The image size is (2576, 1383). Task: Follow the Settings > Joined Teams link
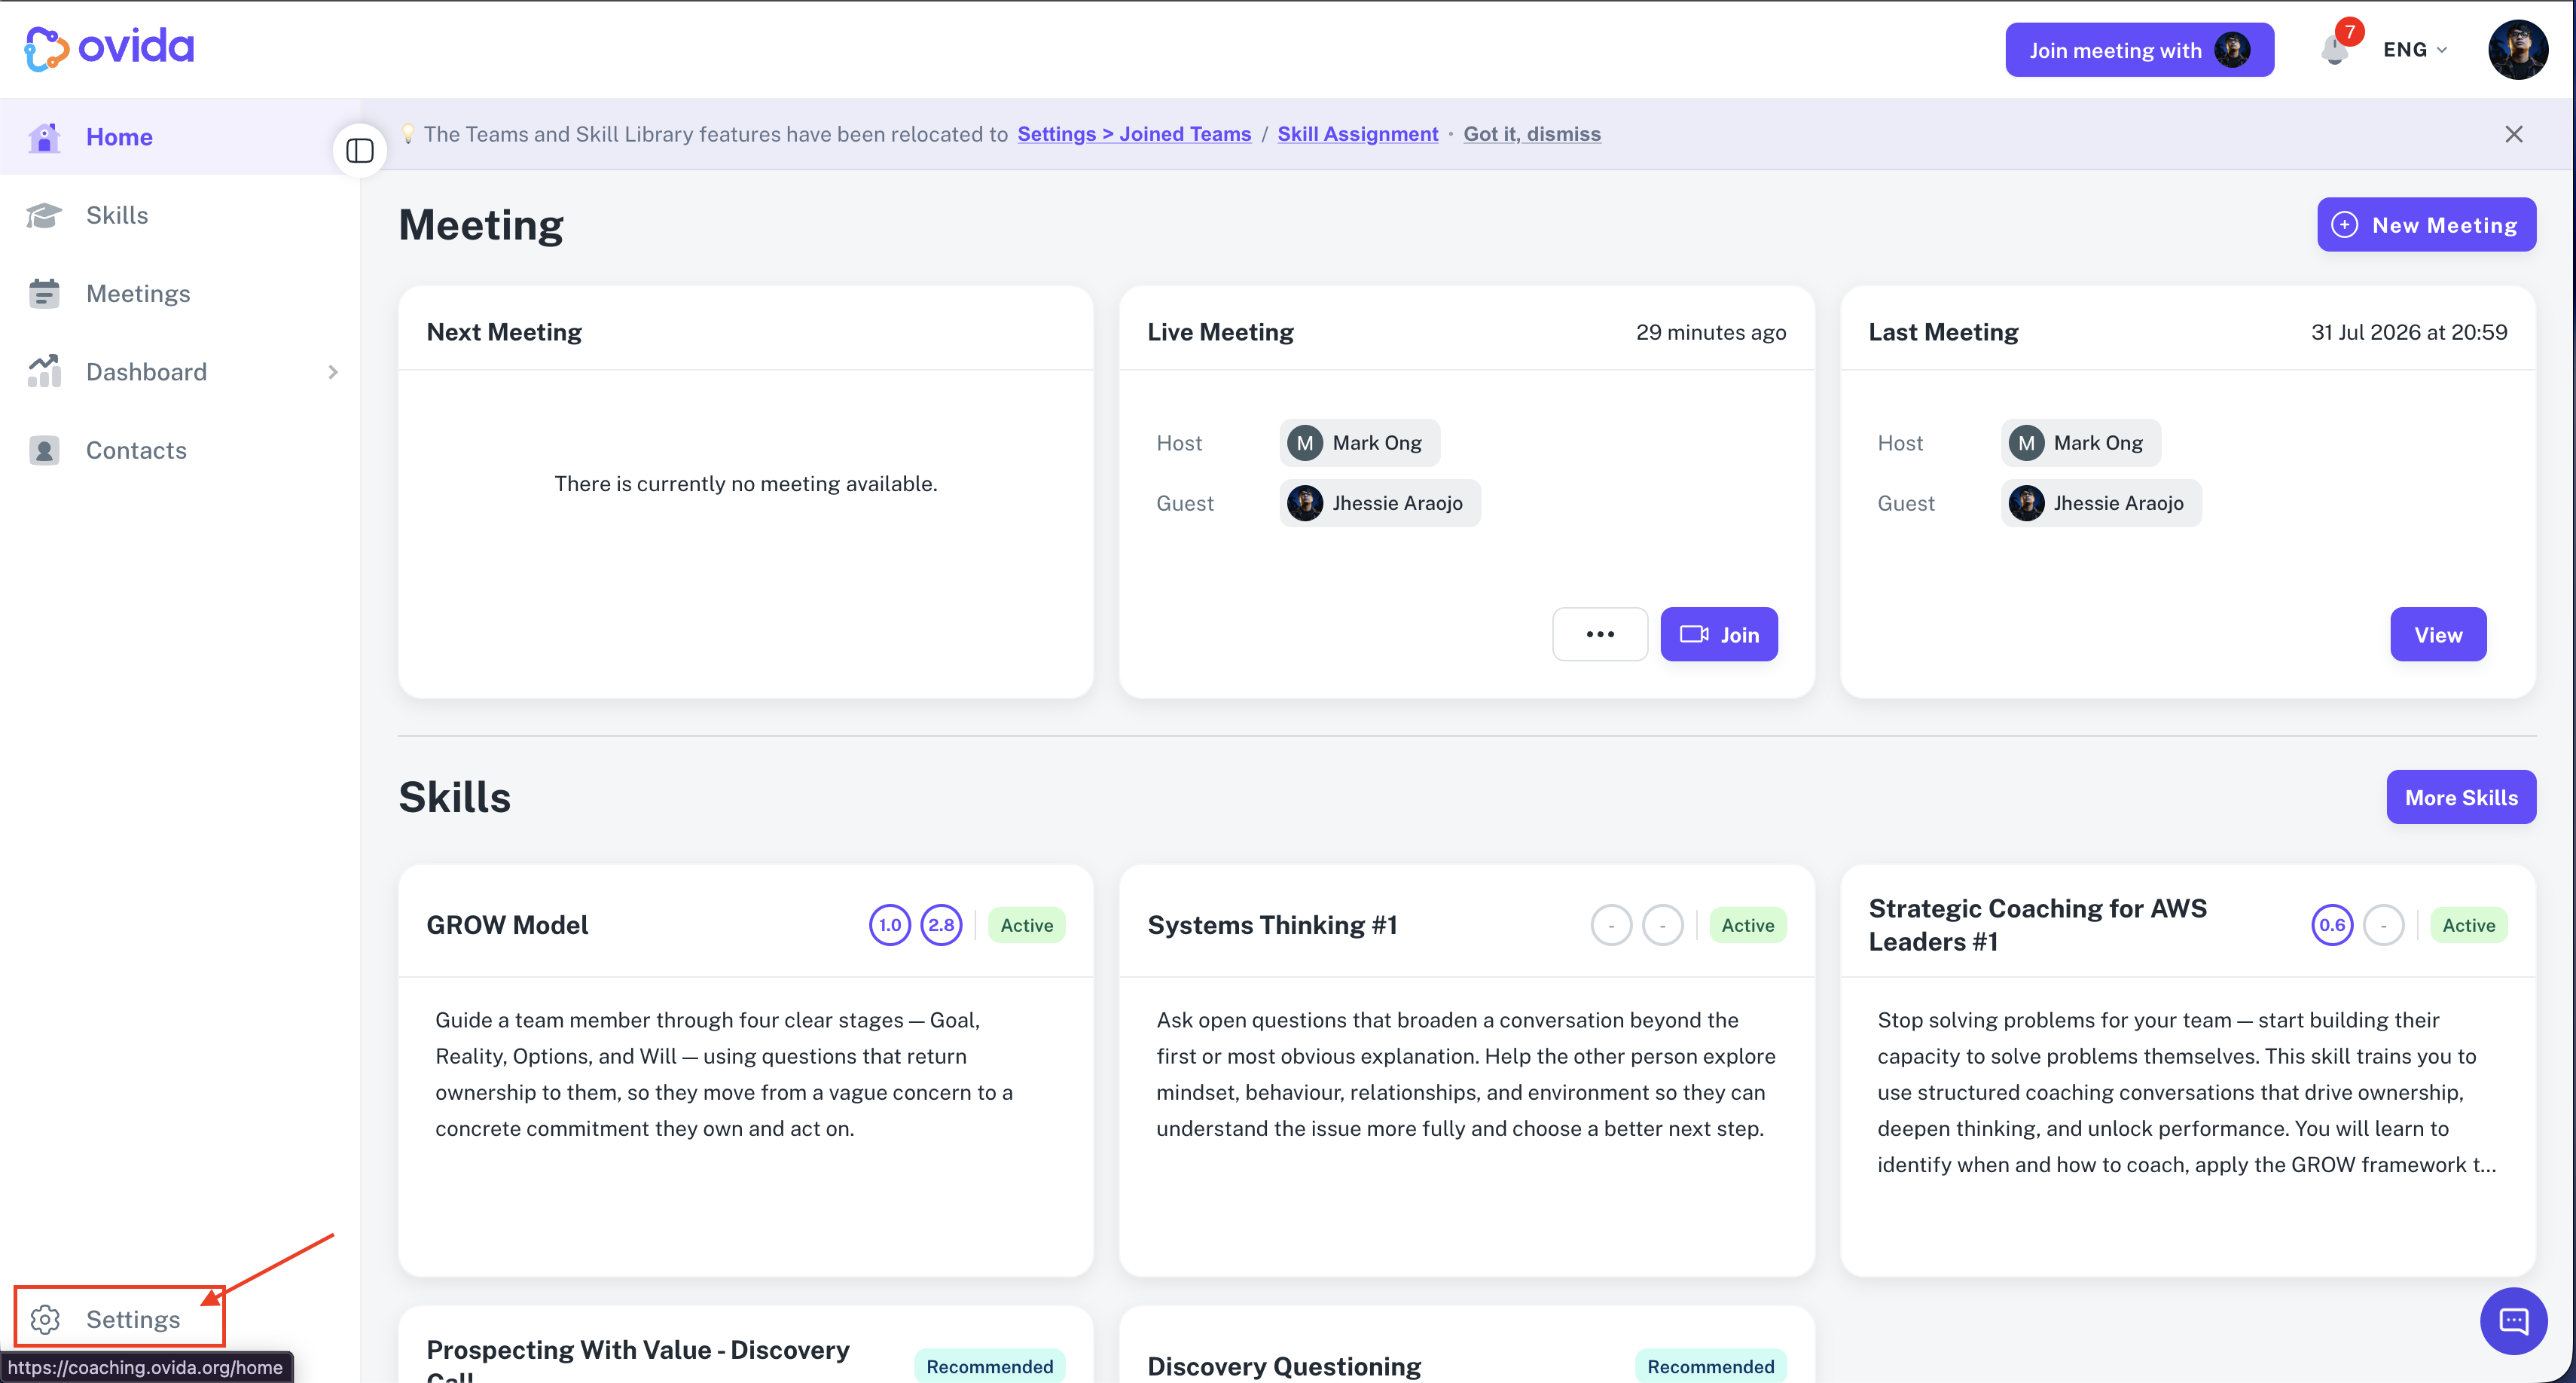1134,134
